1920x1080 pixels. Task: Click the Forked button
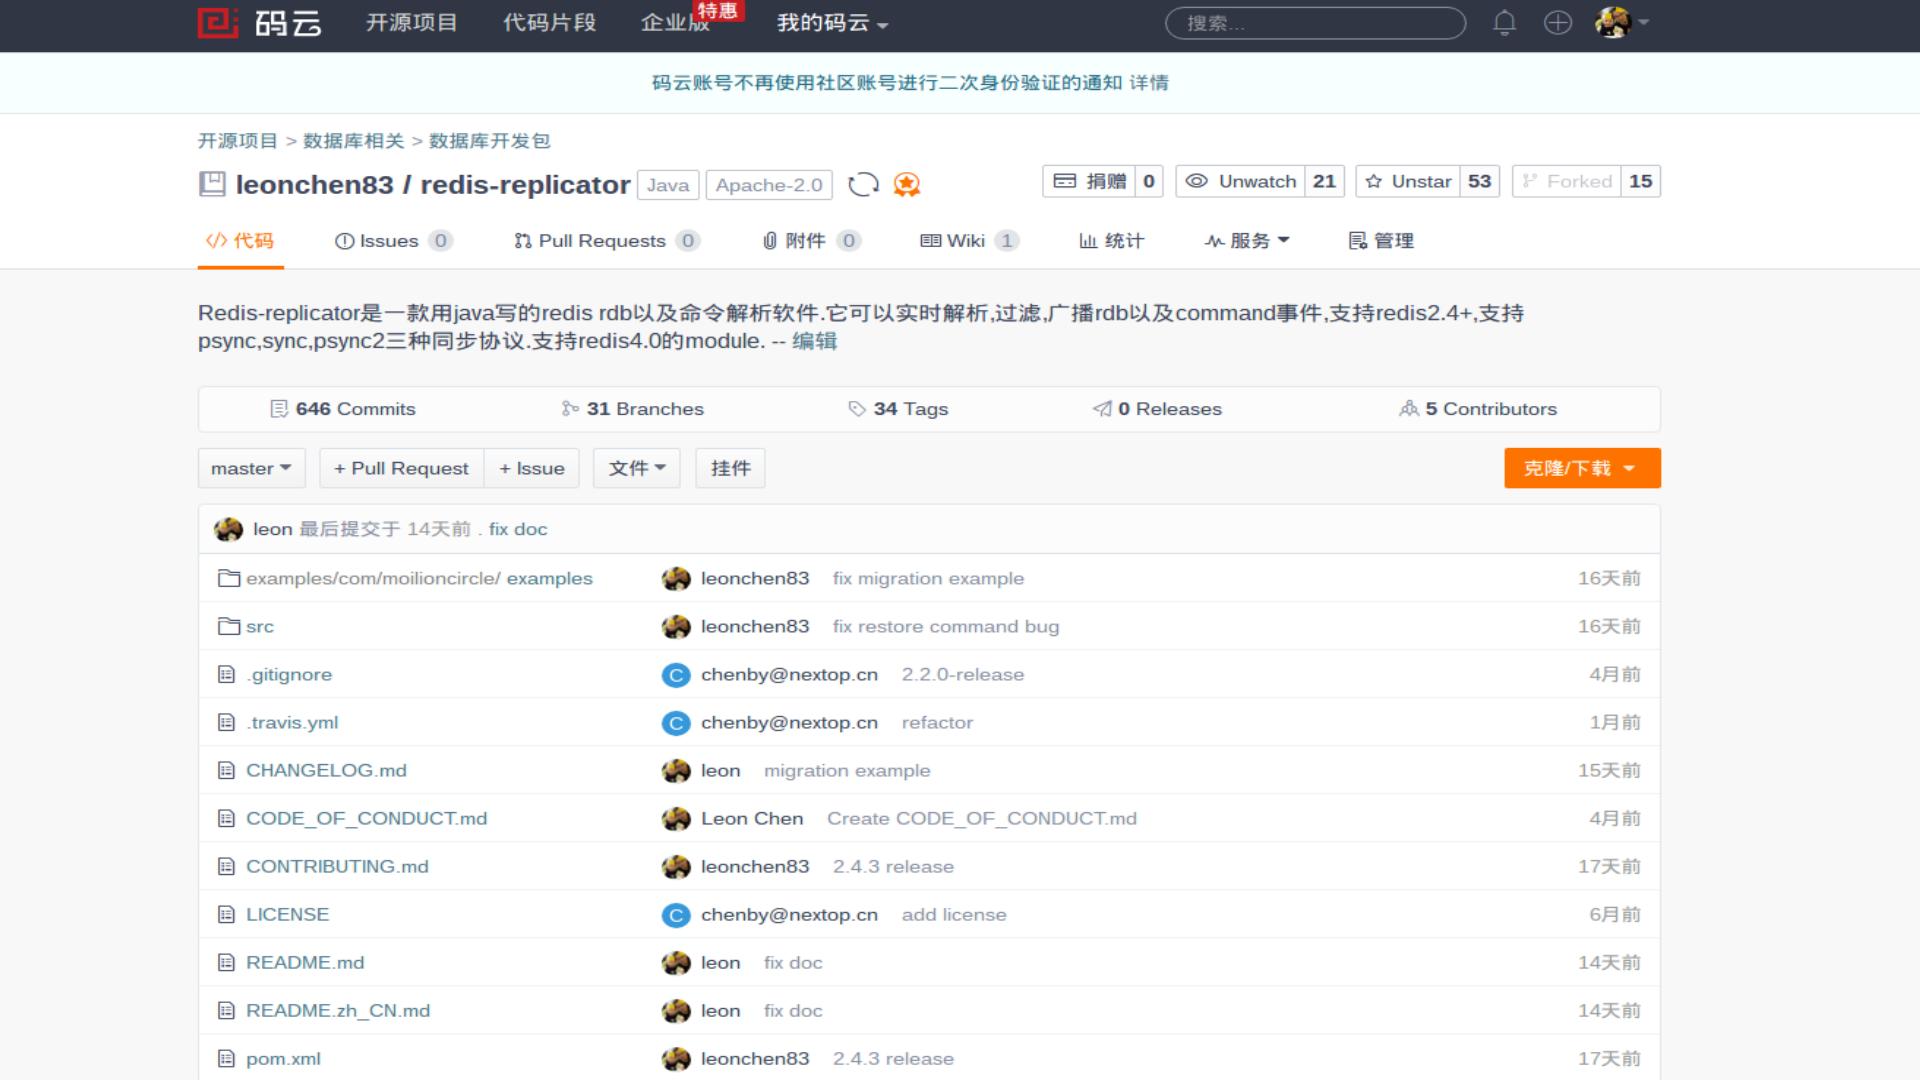point(1566,181)
